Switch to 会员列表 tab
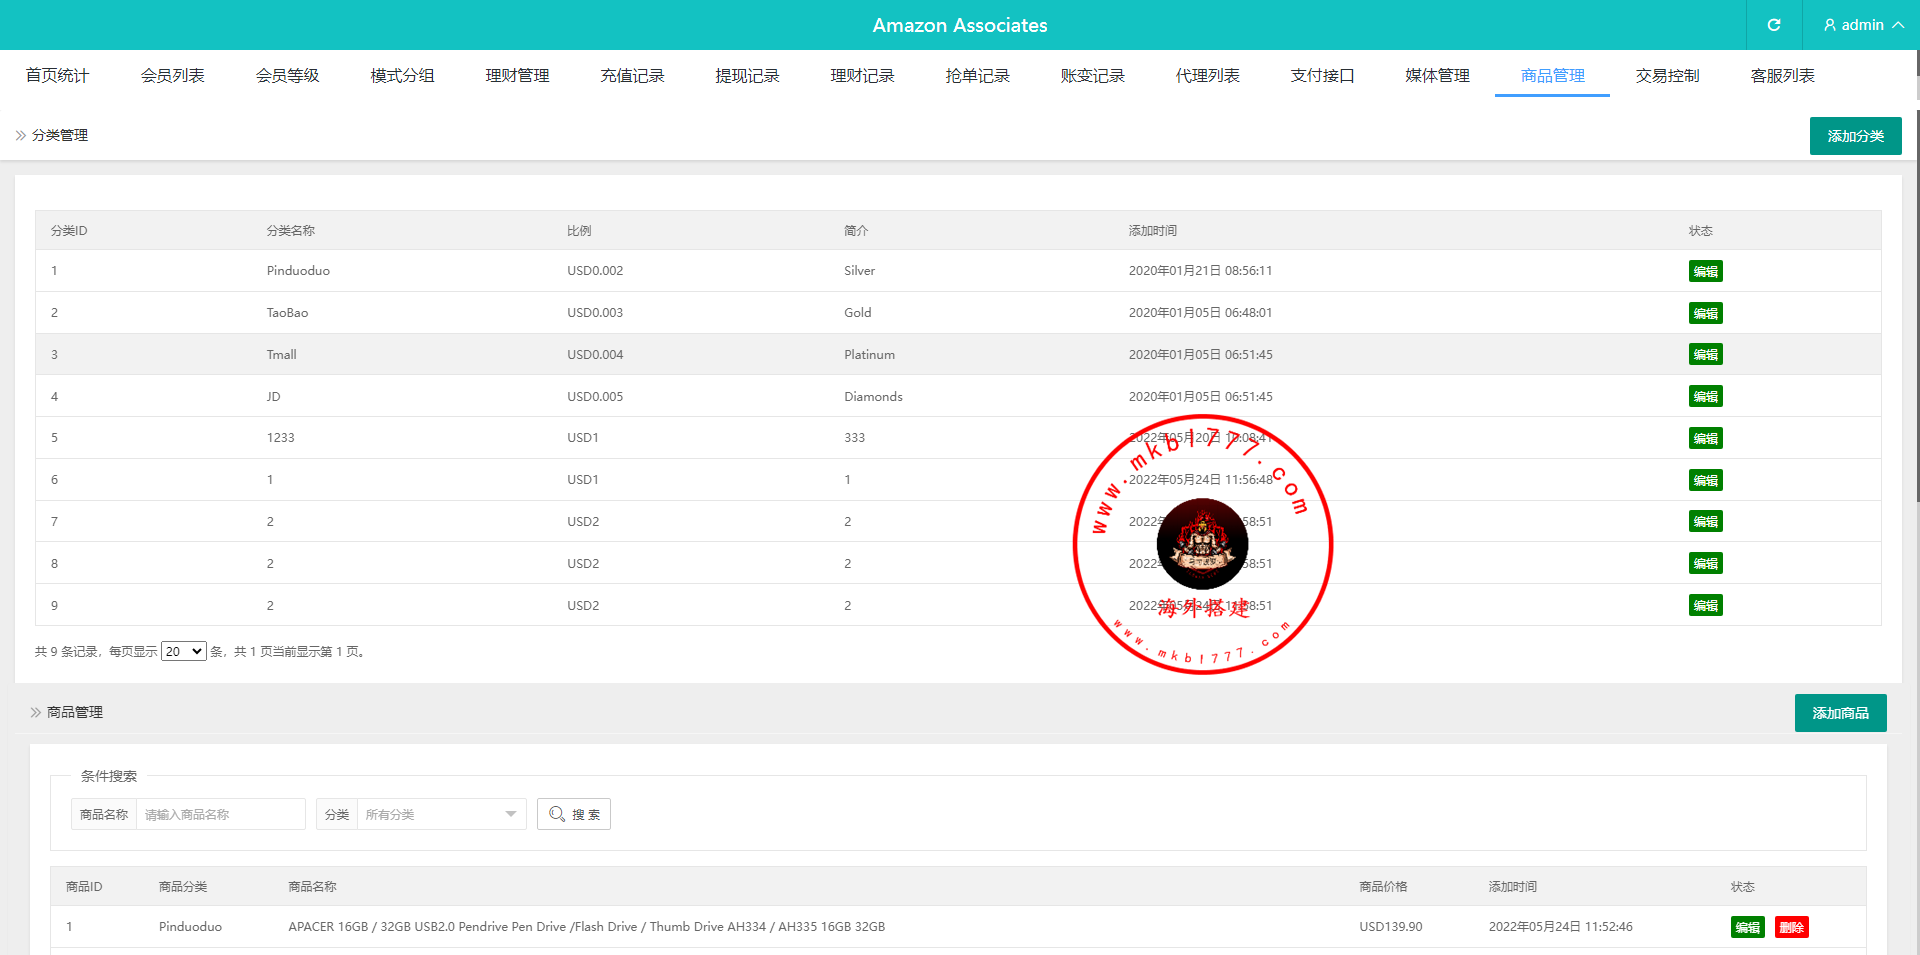Image resolution: width=1920 pixels, height=955 pixels. point(172,75)
